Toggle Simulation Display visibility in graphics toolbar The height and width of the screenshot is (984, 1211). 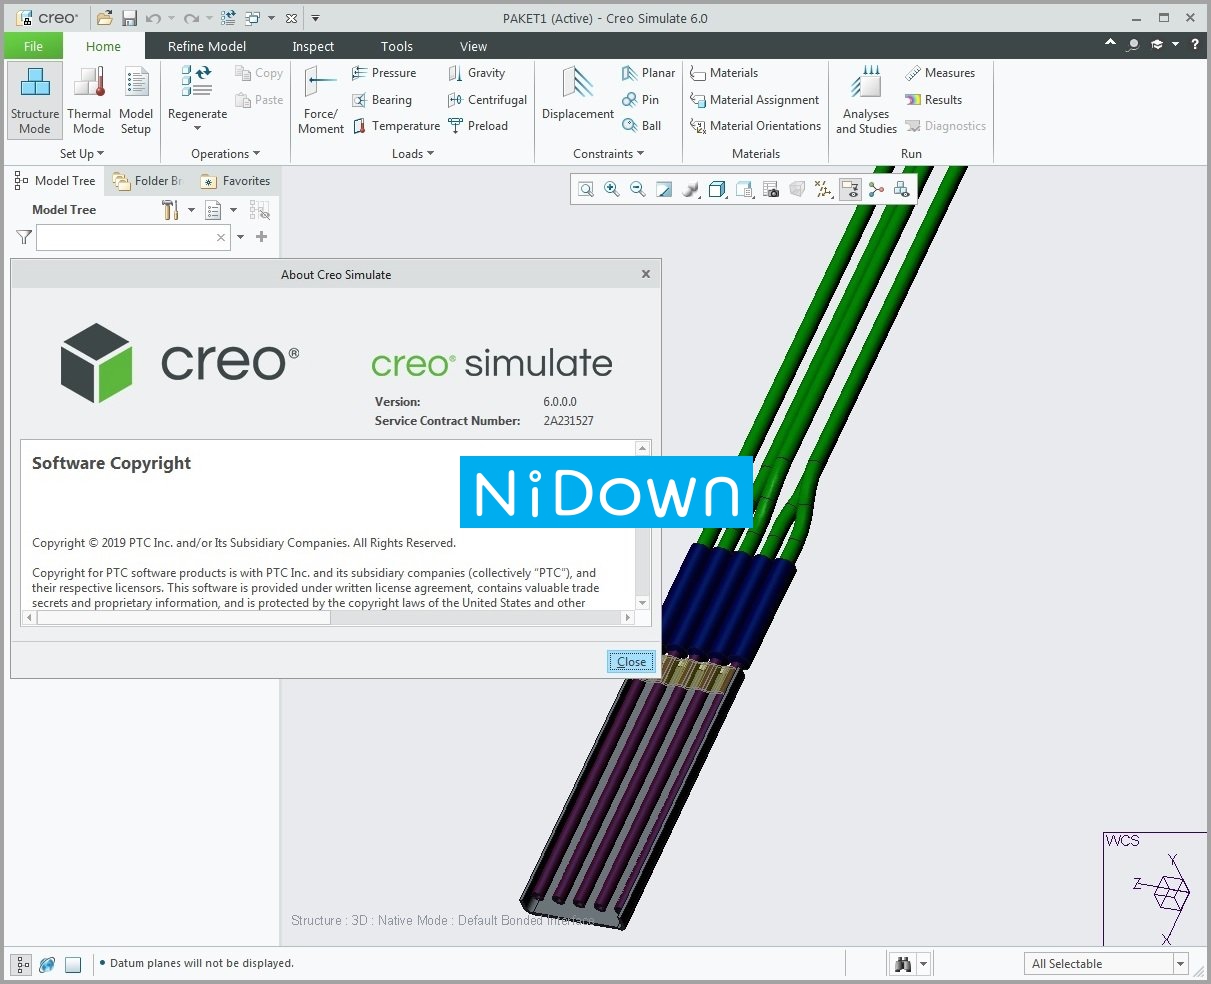[x=903, y=189]
